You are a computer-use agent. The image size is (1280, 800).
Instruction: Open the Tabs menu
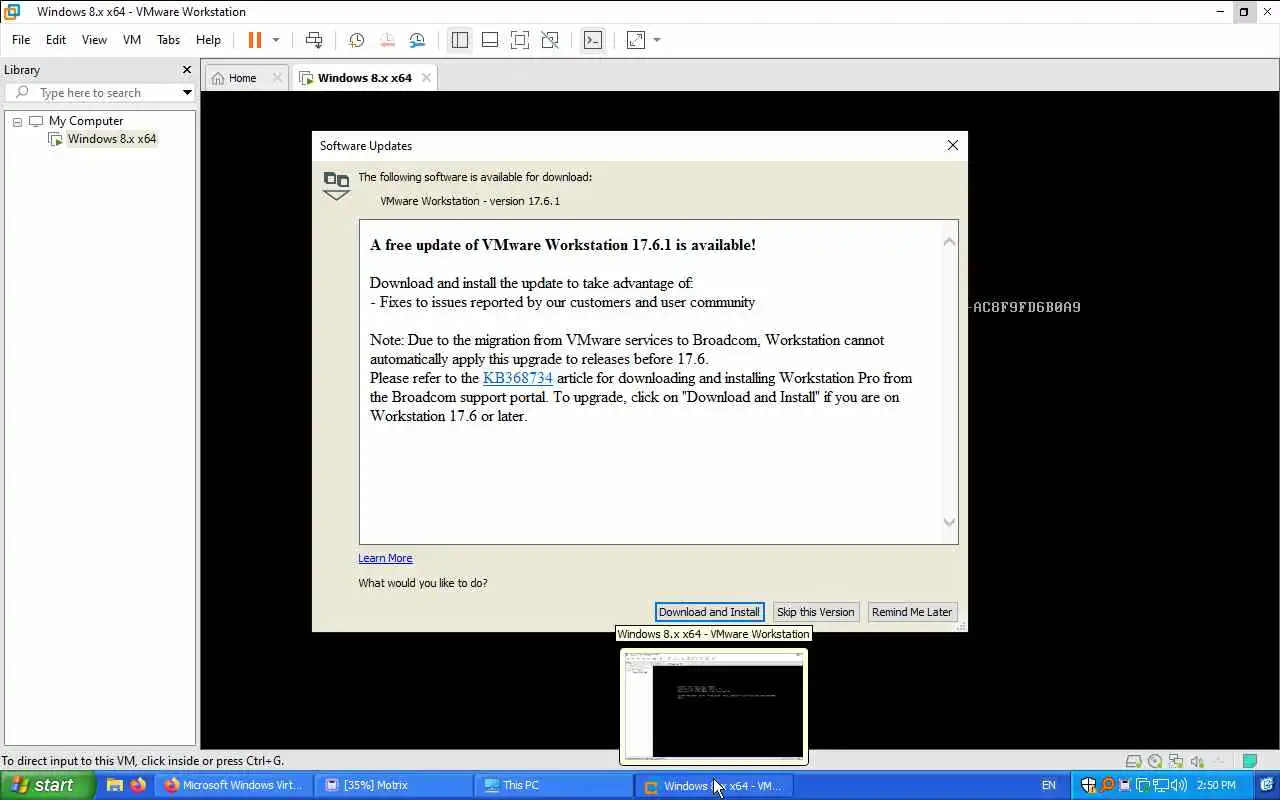(168, 40)
